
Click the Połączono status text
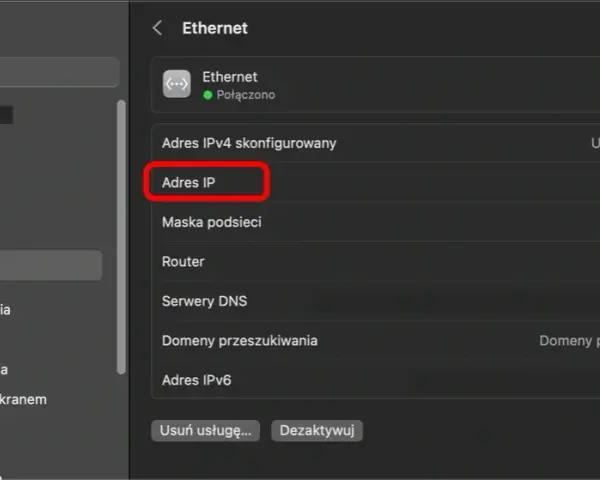coord(246,95)
